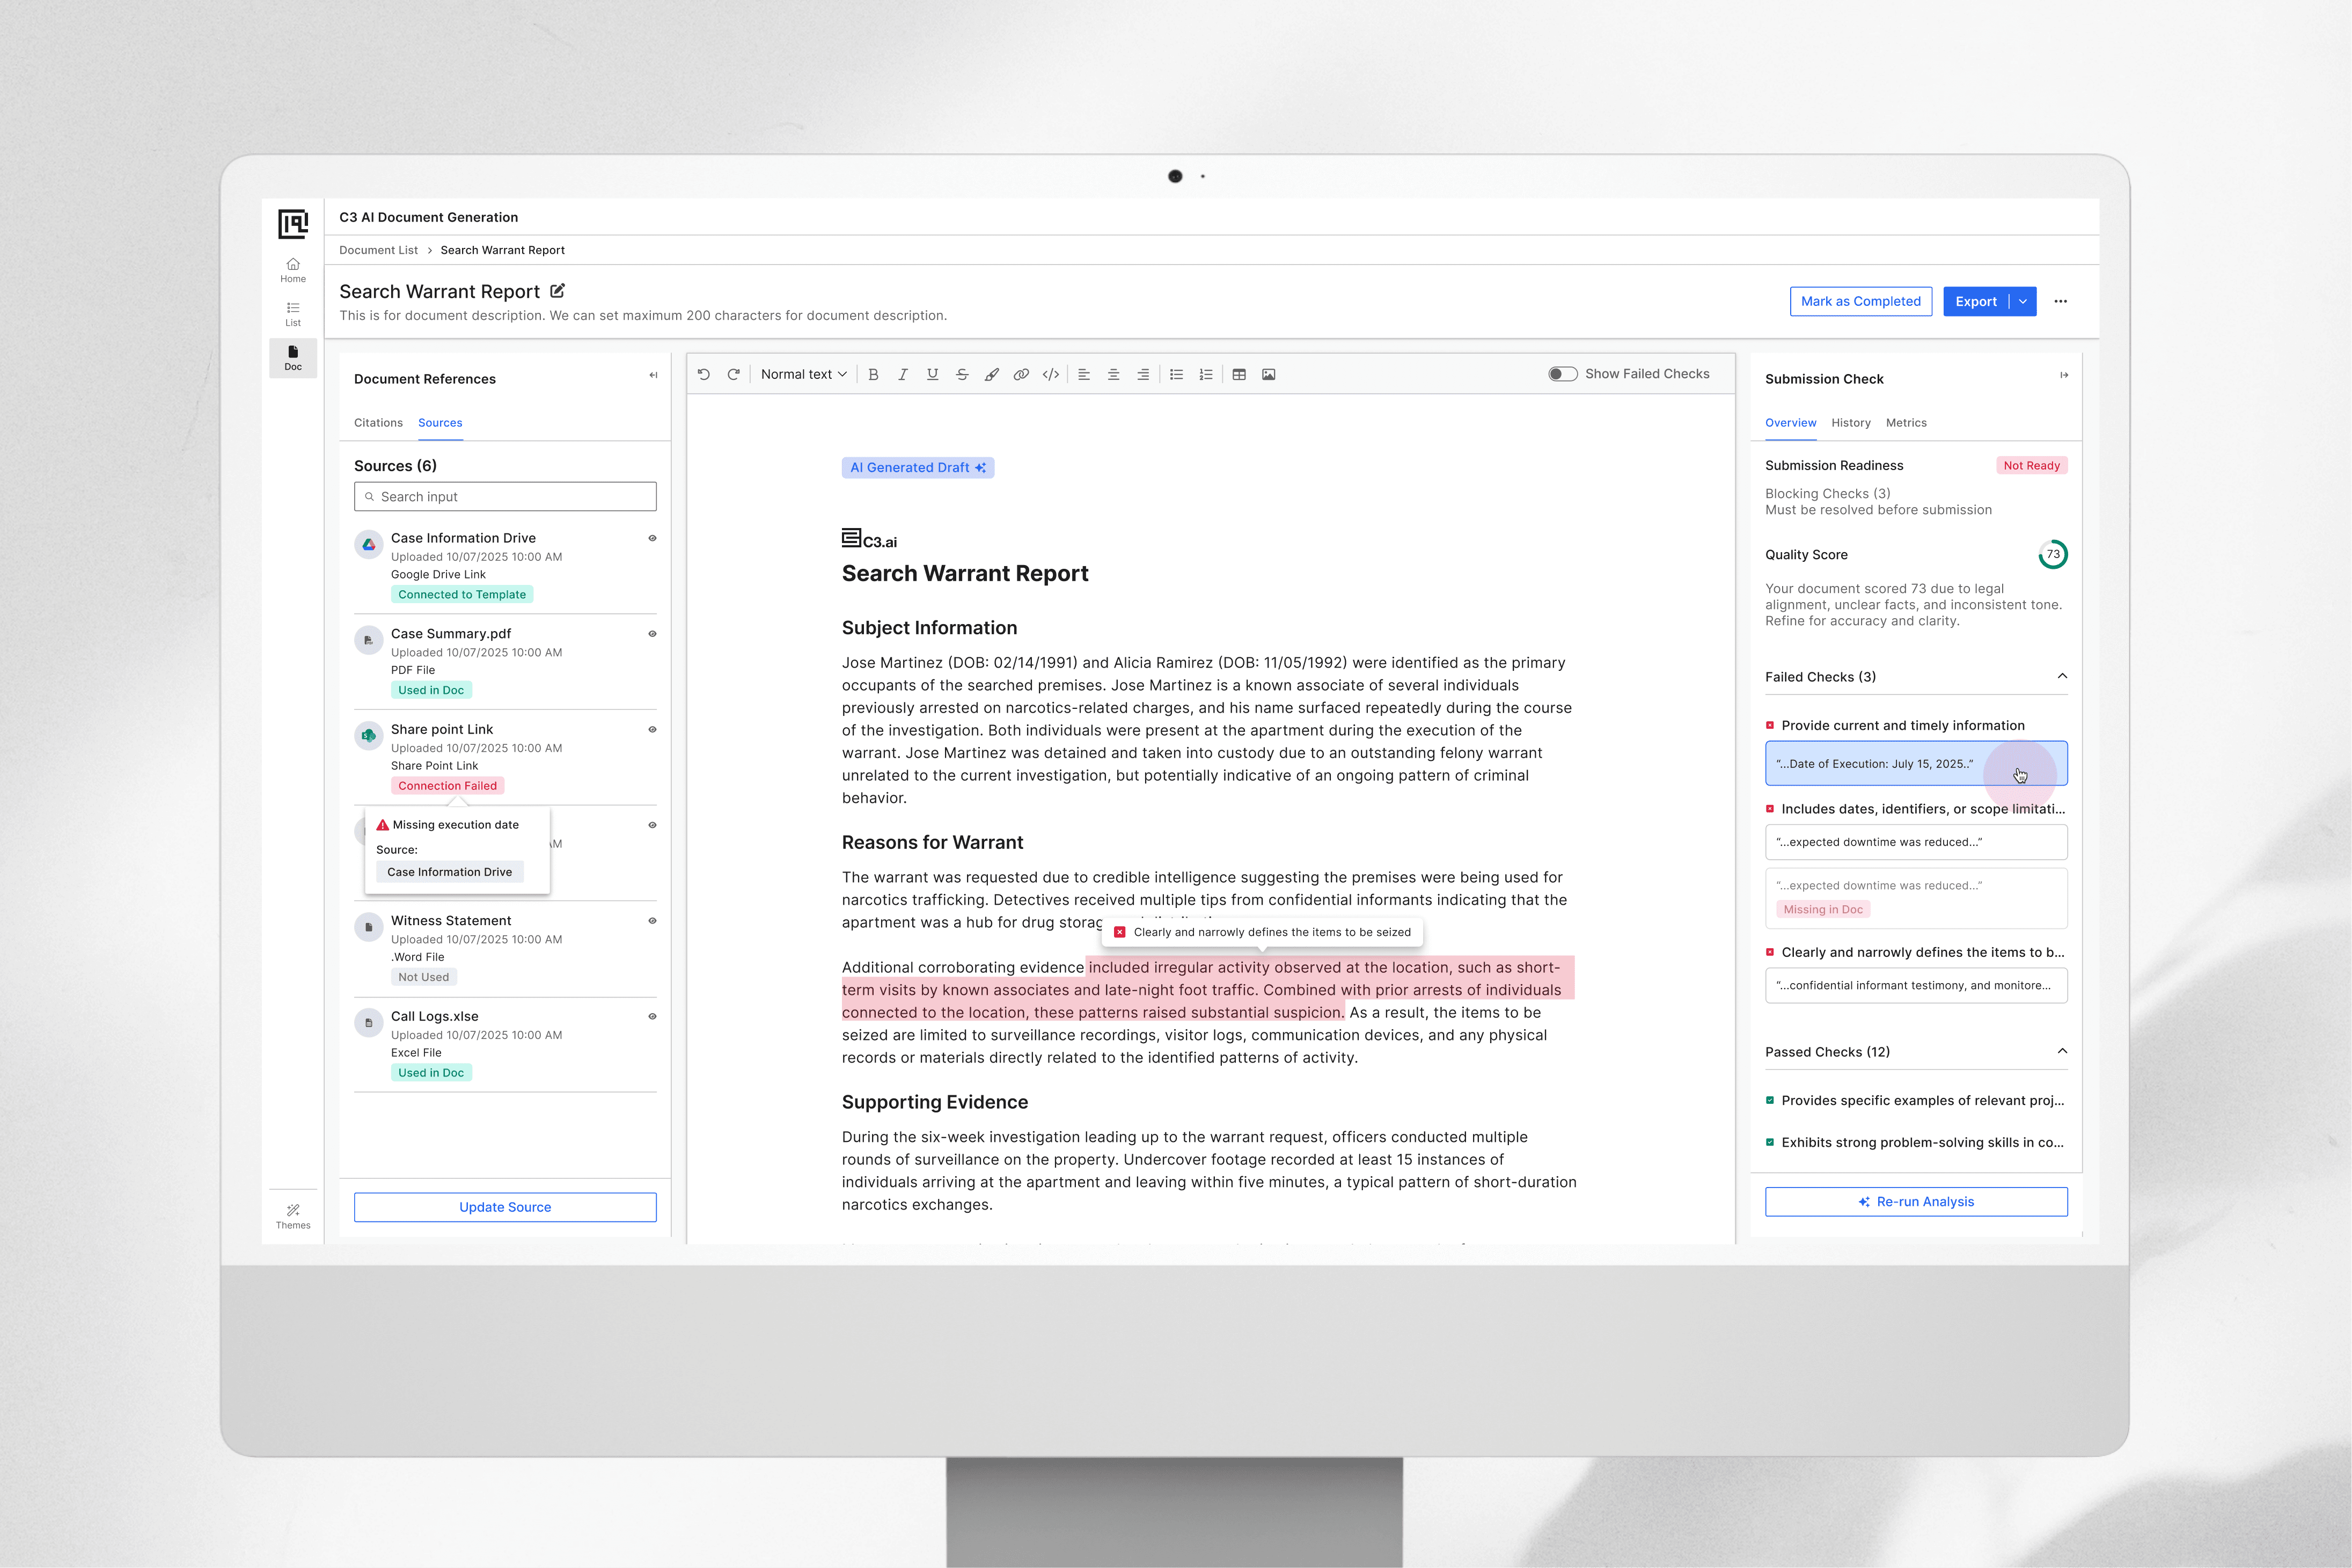Viewport: 2352px width, 1568px height.
Task: Open the Normal text style dropdown
Action: [803, 374]
